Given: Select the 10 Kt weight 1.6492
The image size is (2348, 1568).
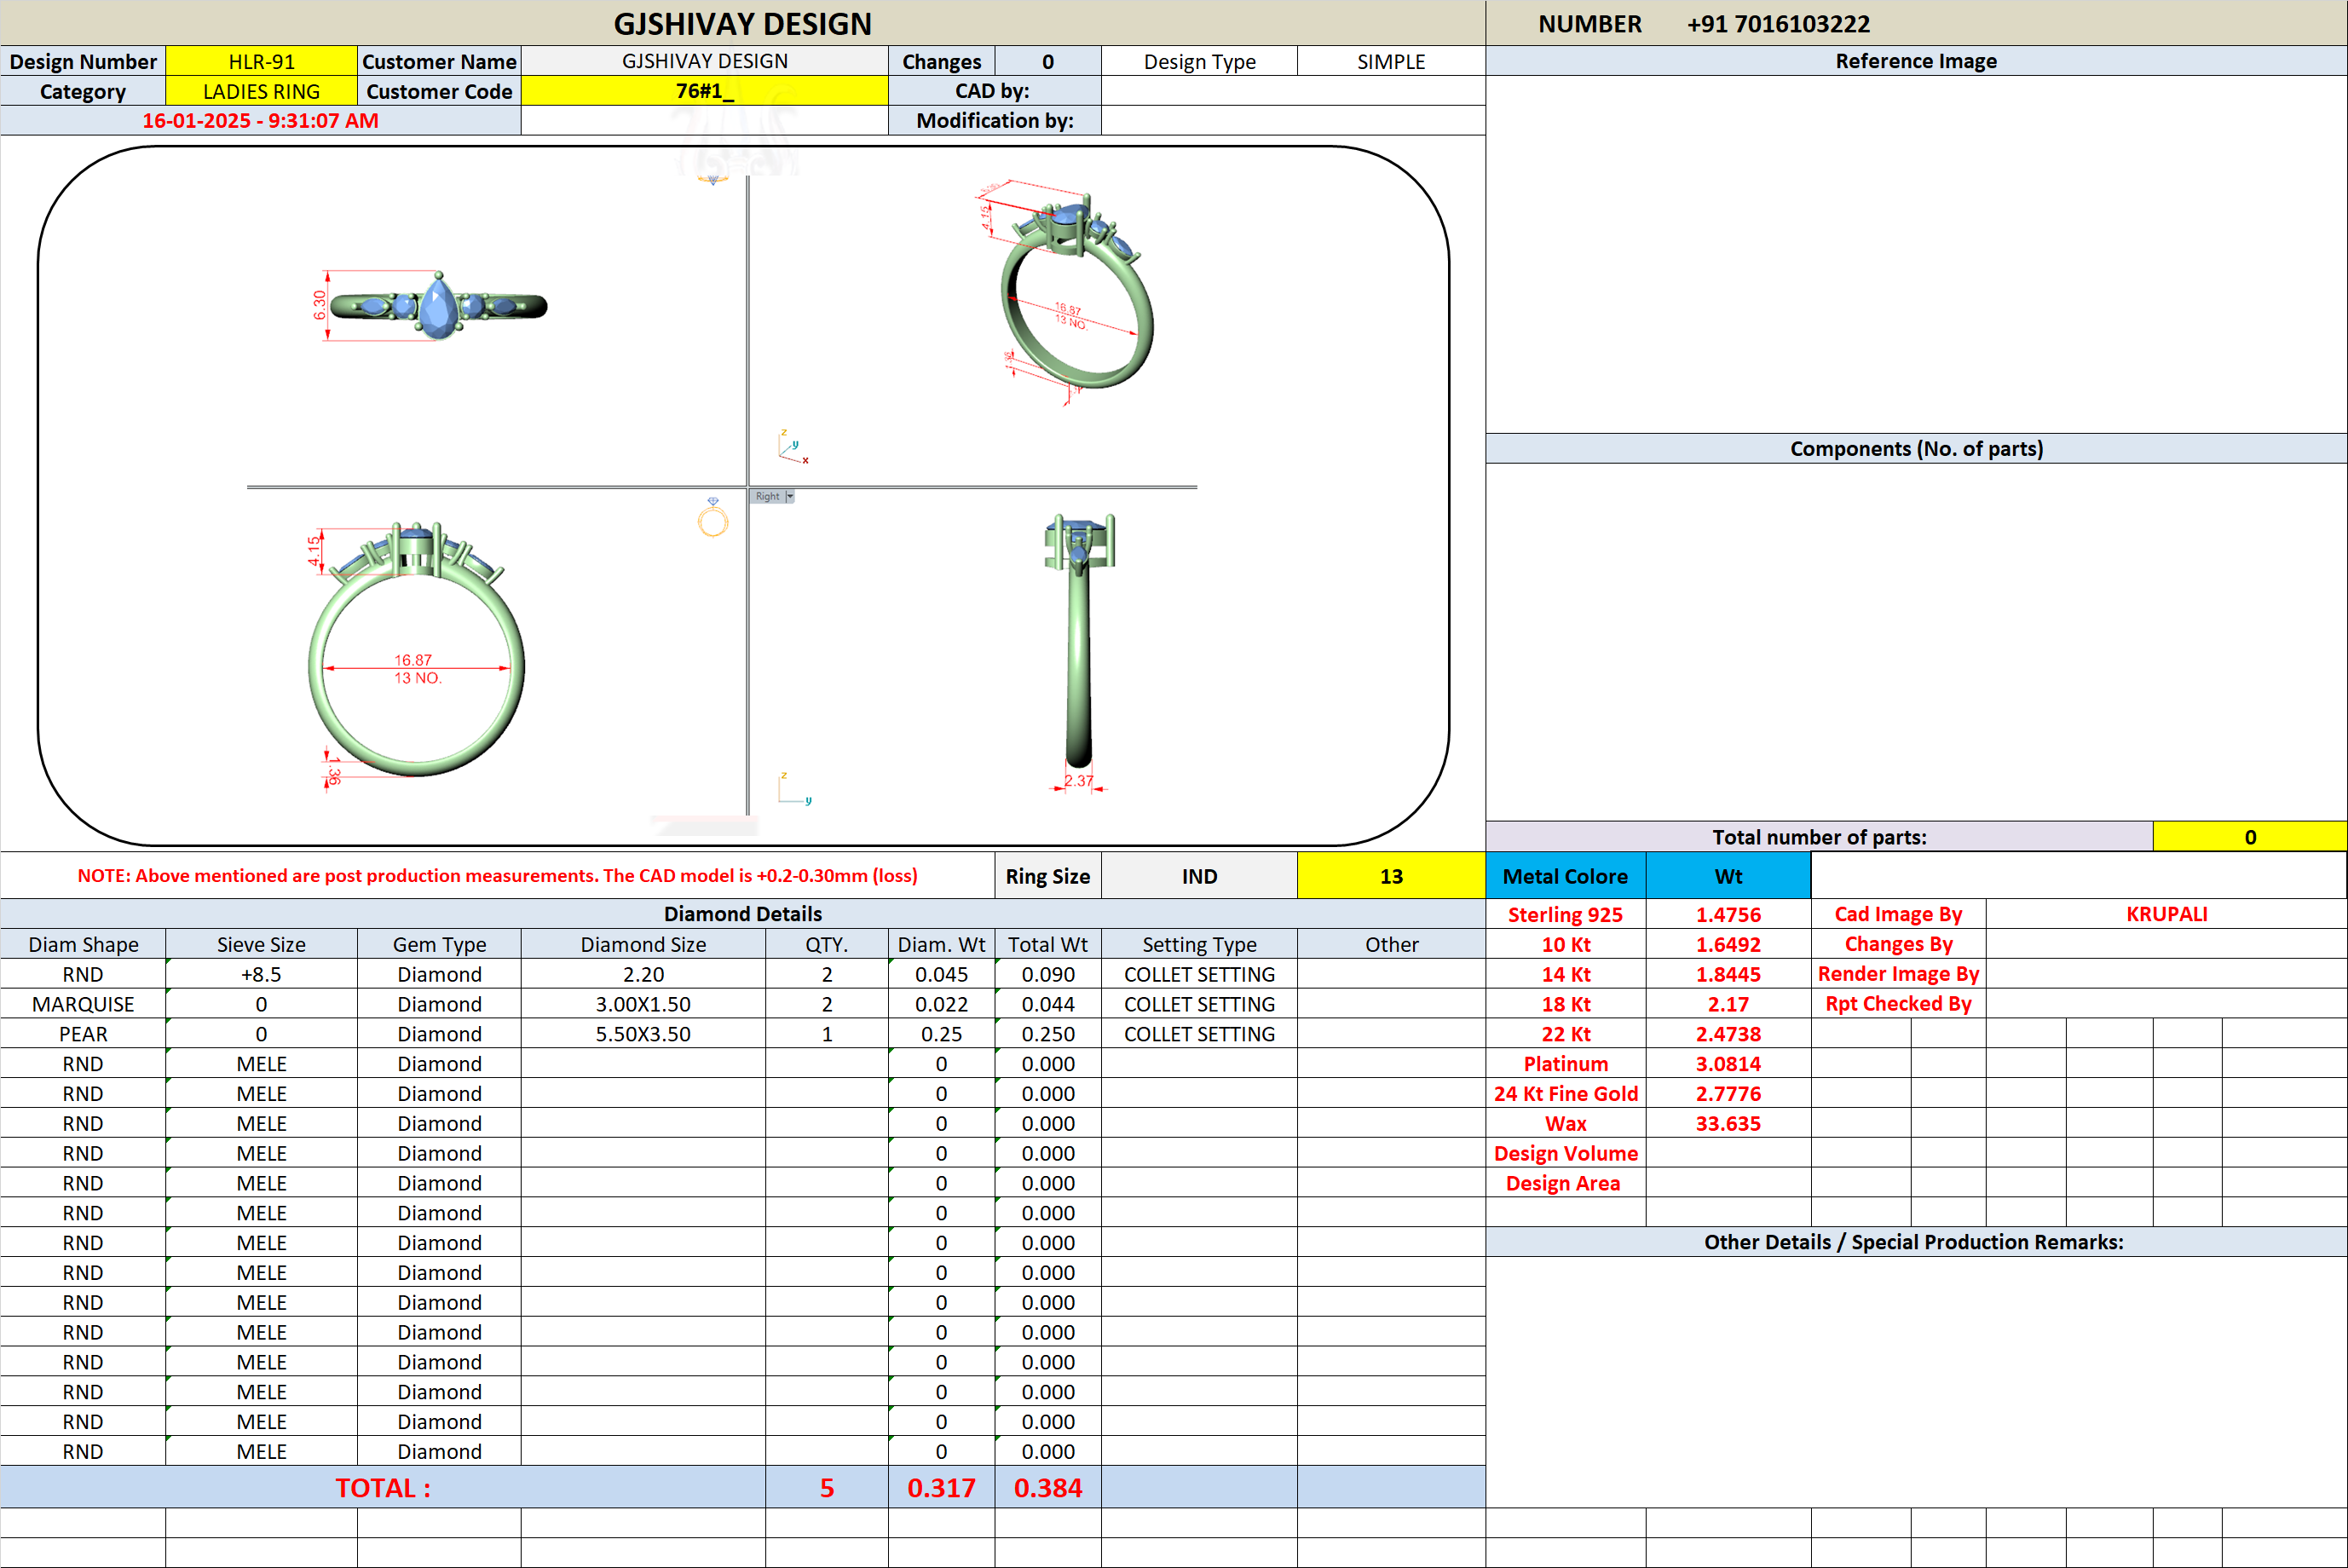Looking at the screenshot, I should click(1728, 944).
